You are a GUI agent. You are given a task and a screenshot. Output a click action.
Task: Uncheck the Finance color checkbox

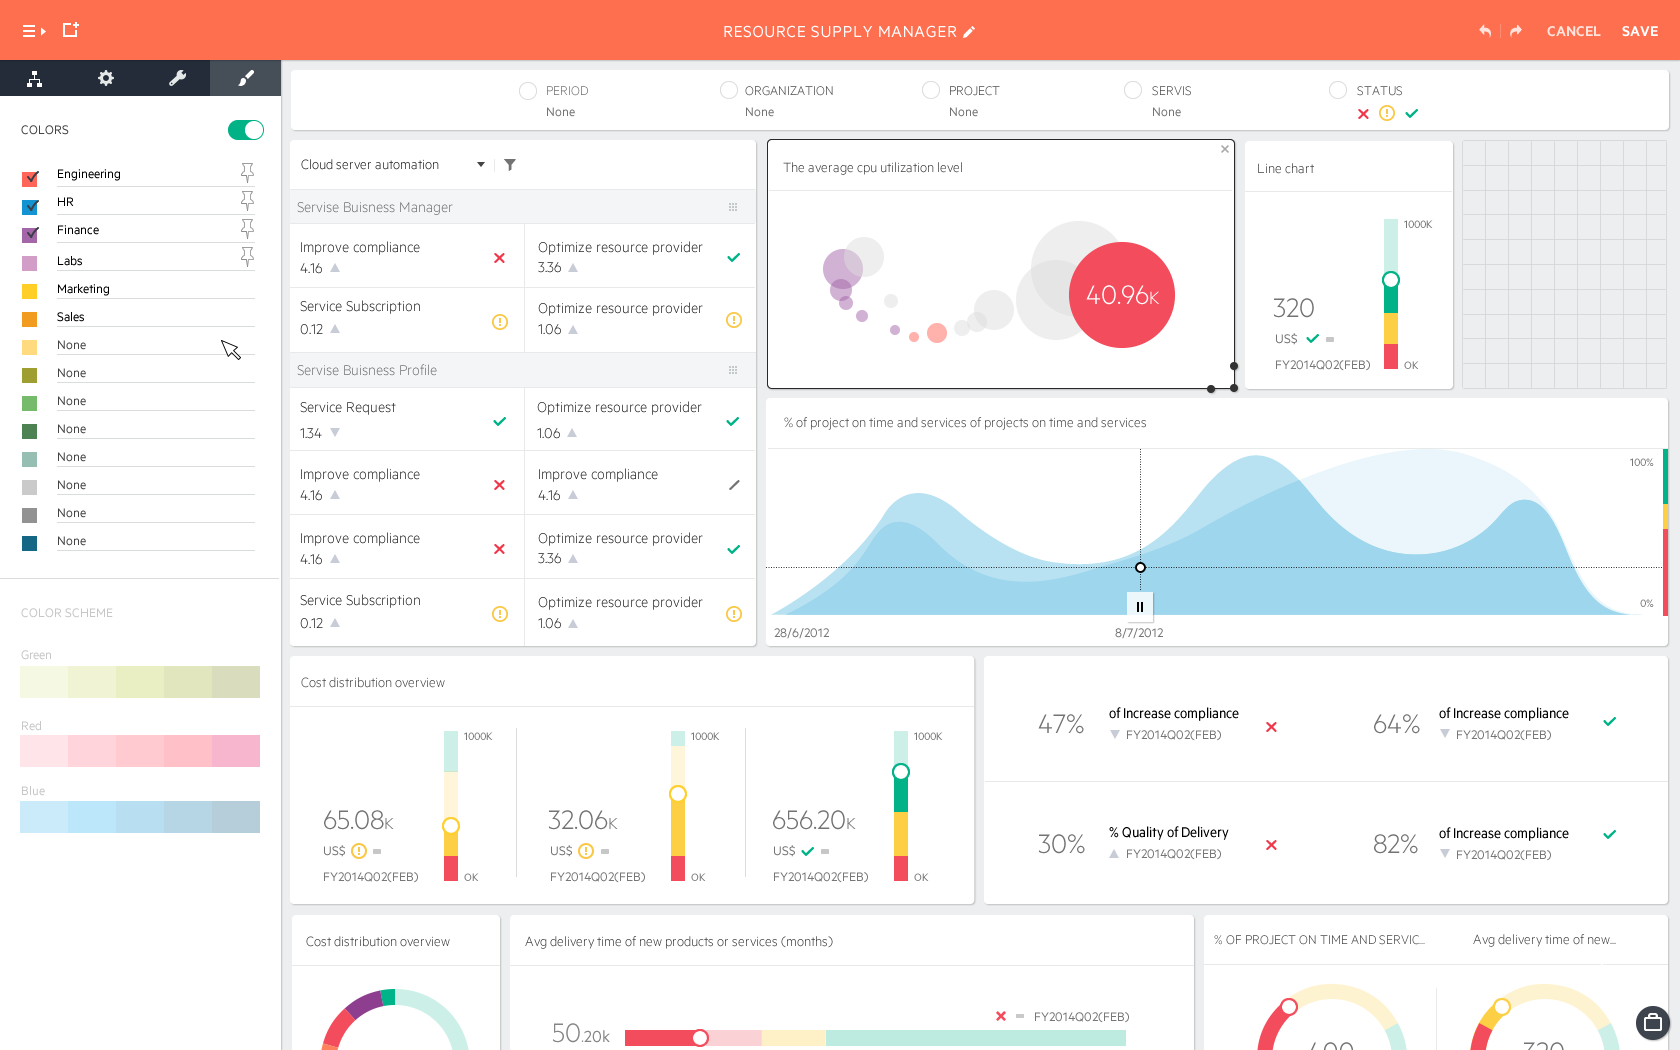30,234
